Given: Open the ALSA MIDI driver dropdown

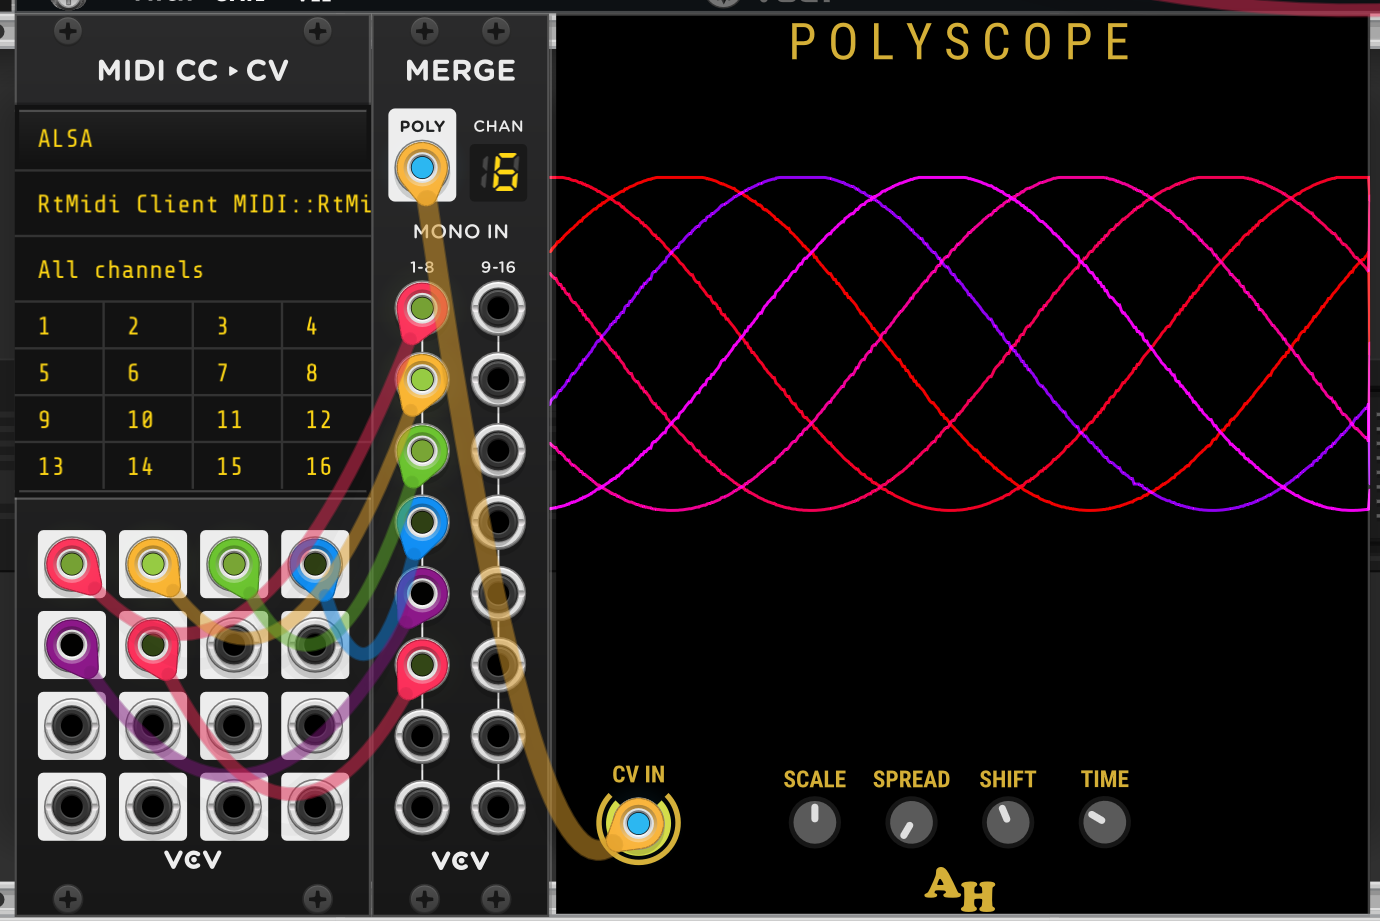Looking at the screenshot, I should coord(192,139).
